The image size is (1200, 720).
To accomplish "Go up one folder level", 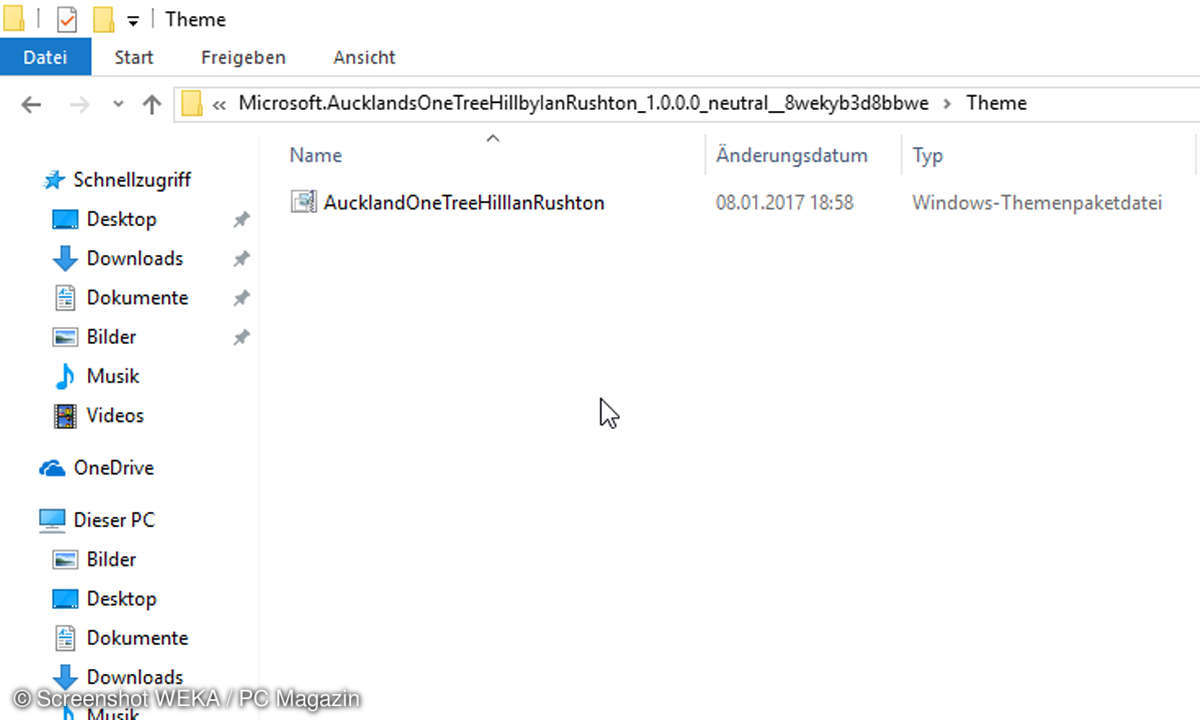I will coord(152,104).
